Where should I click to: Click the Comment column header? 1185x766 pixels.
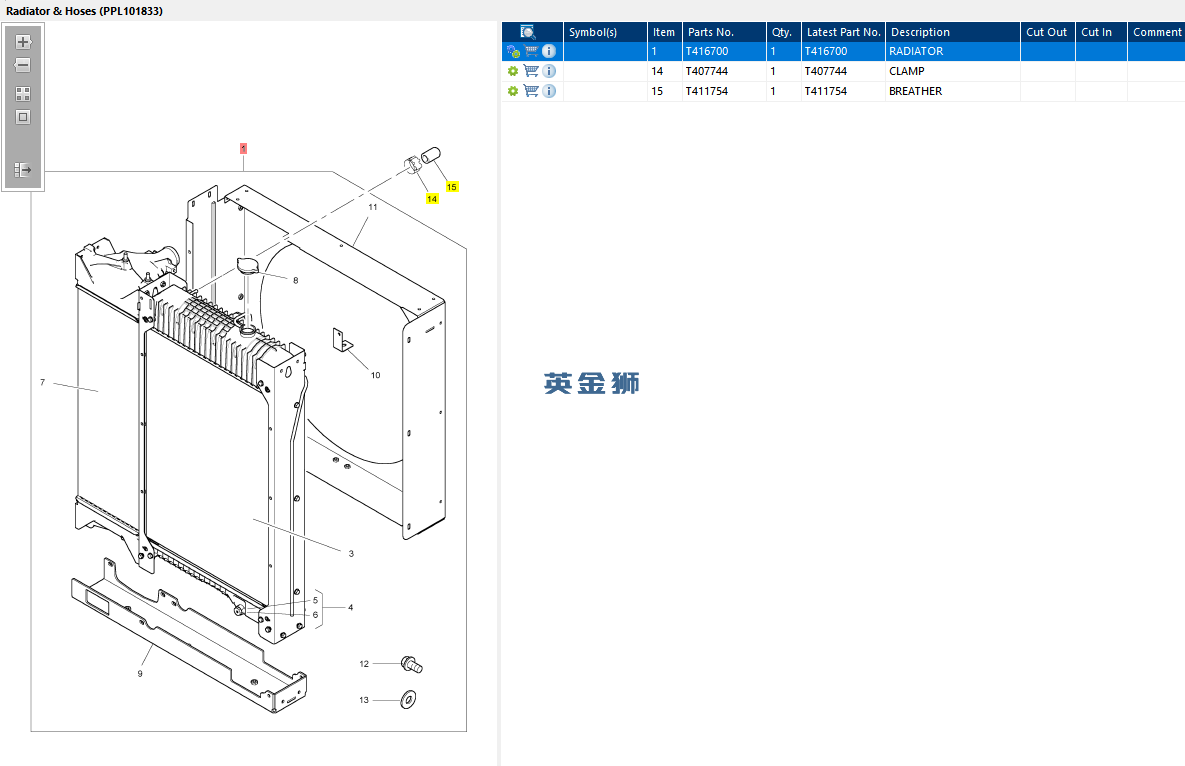(1156, 32)
